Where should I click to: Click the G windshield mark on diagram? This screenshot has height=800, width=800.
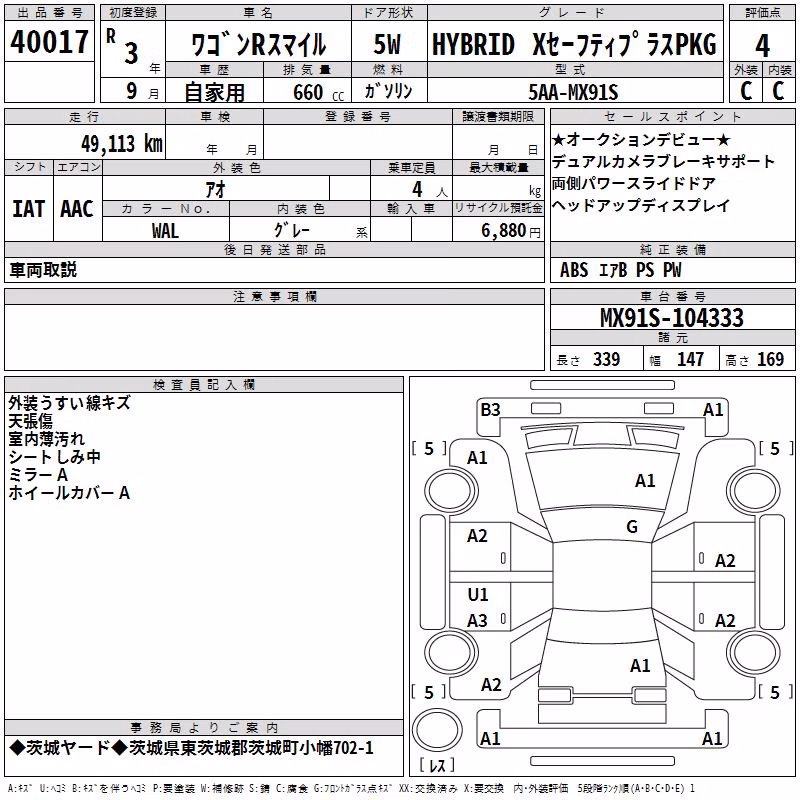[632, 527]
